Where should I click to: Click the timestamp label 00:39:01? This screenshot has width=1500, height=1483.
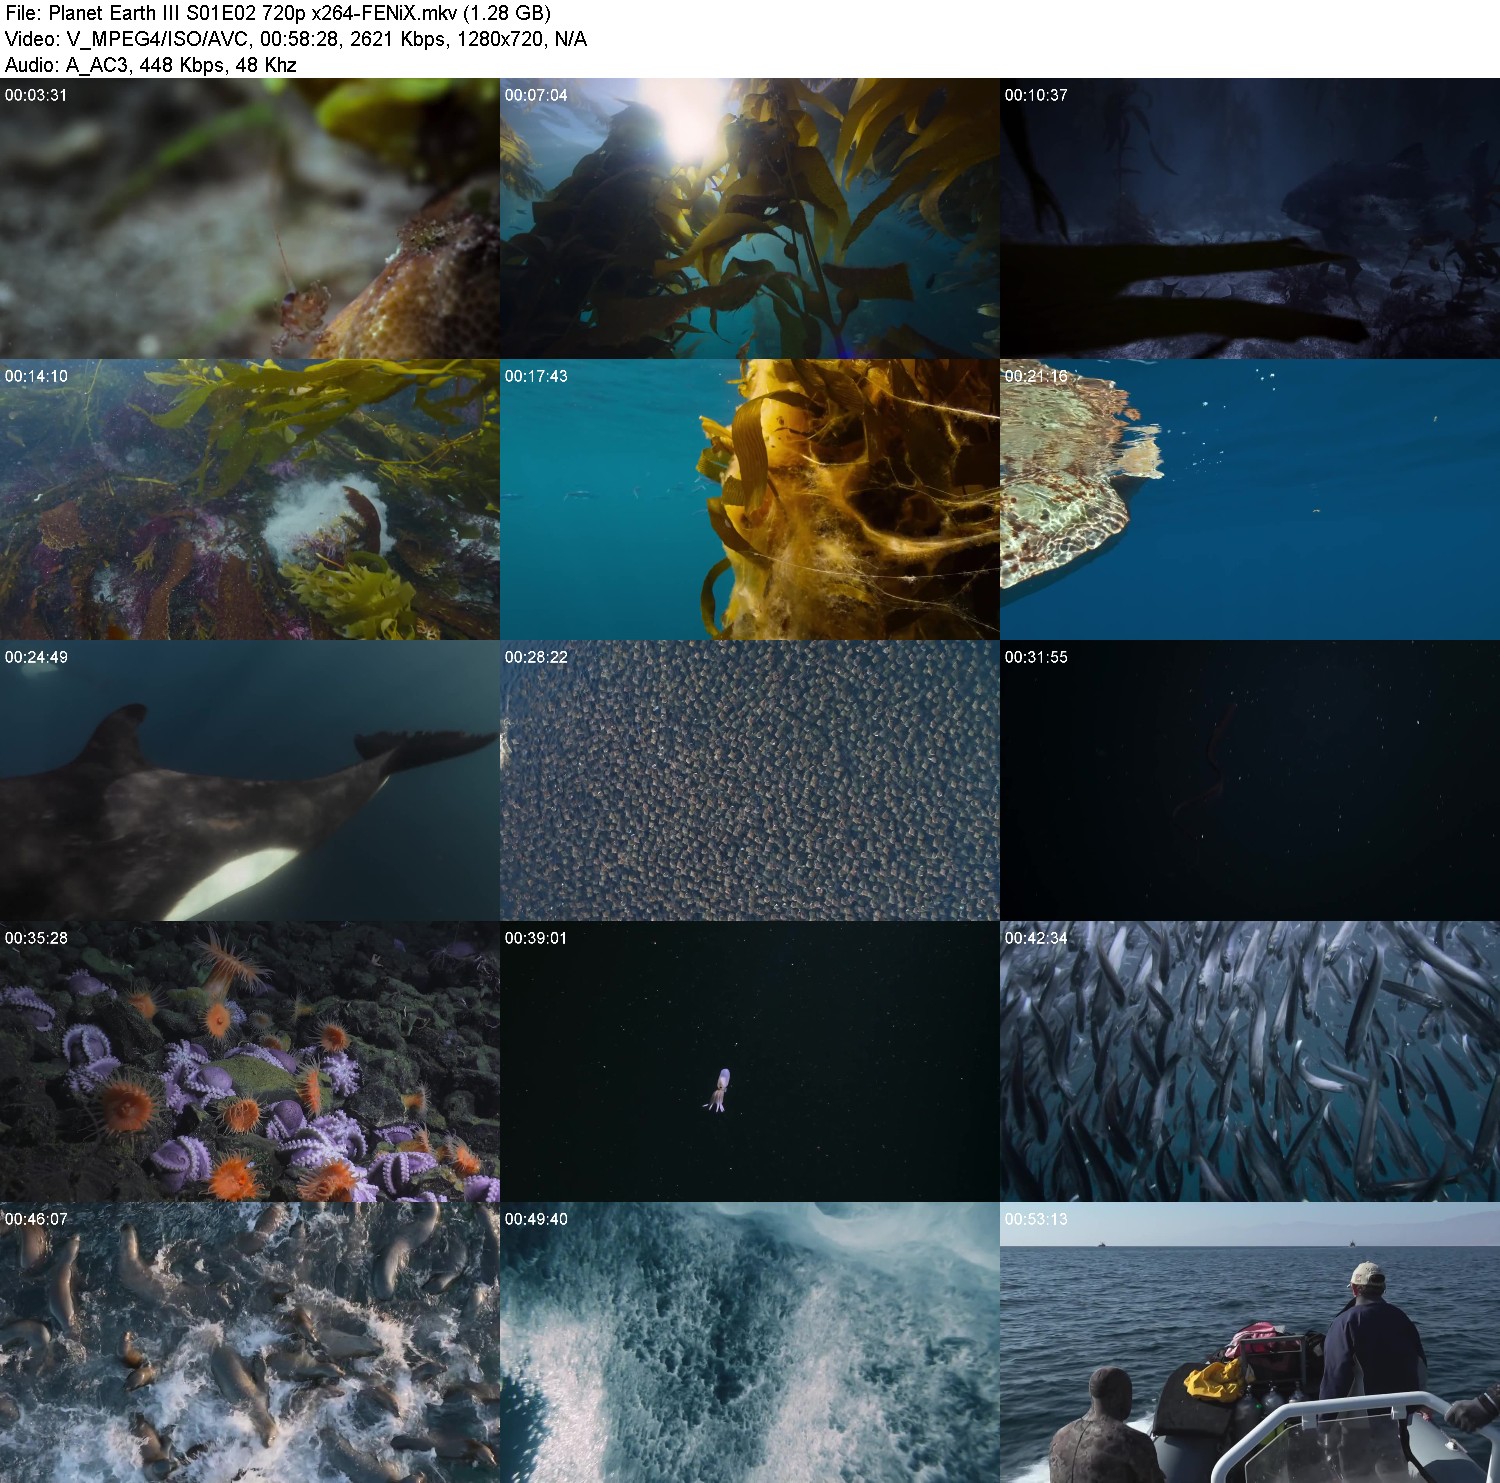tap(536, 938)
